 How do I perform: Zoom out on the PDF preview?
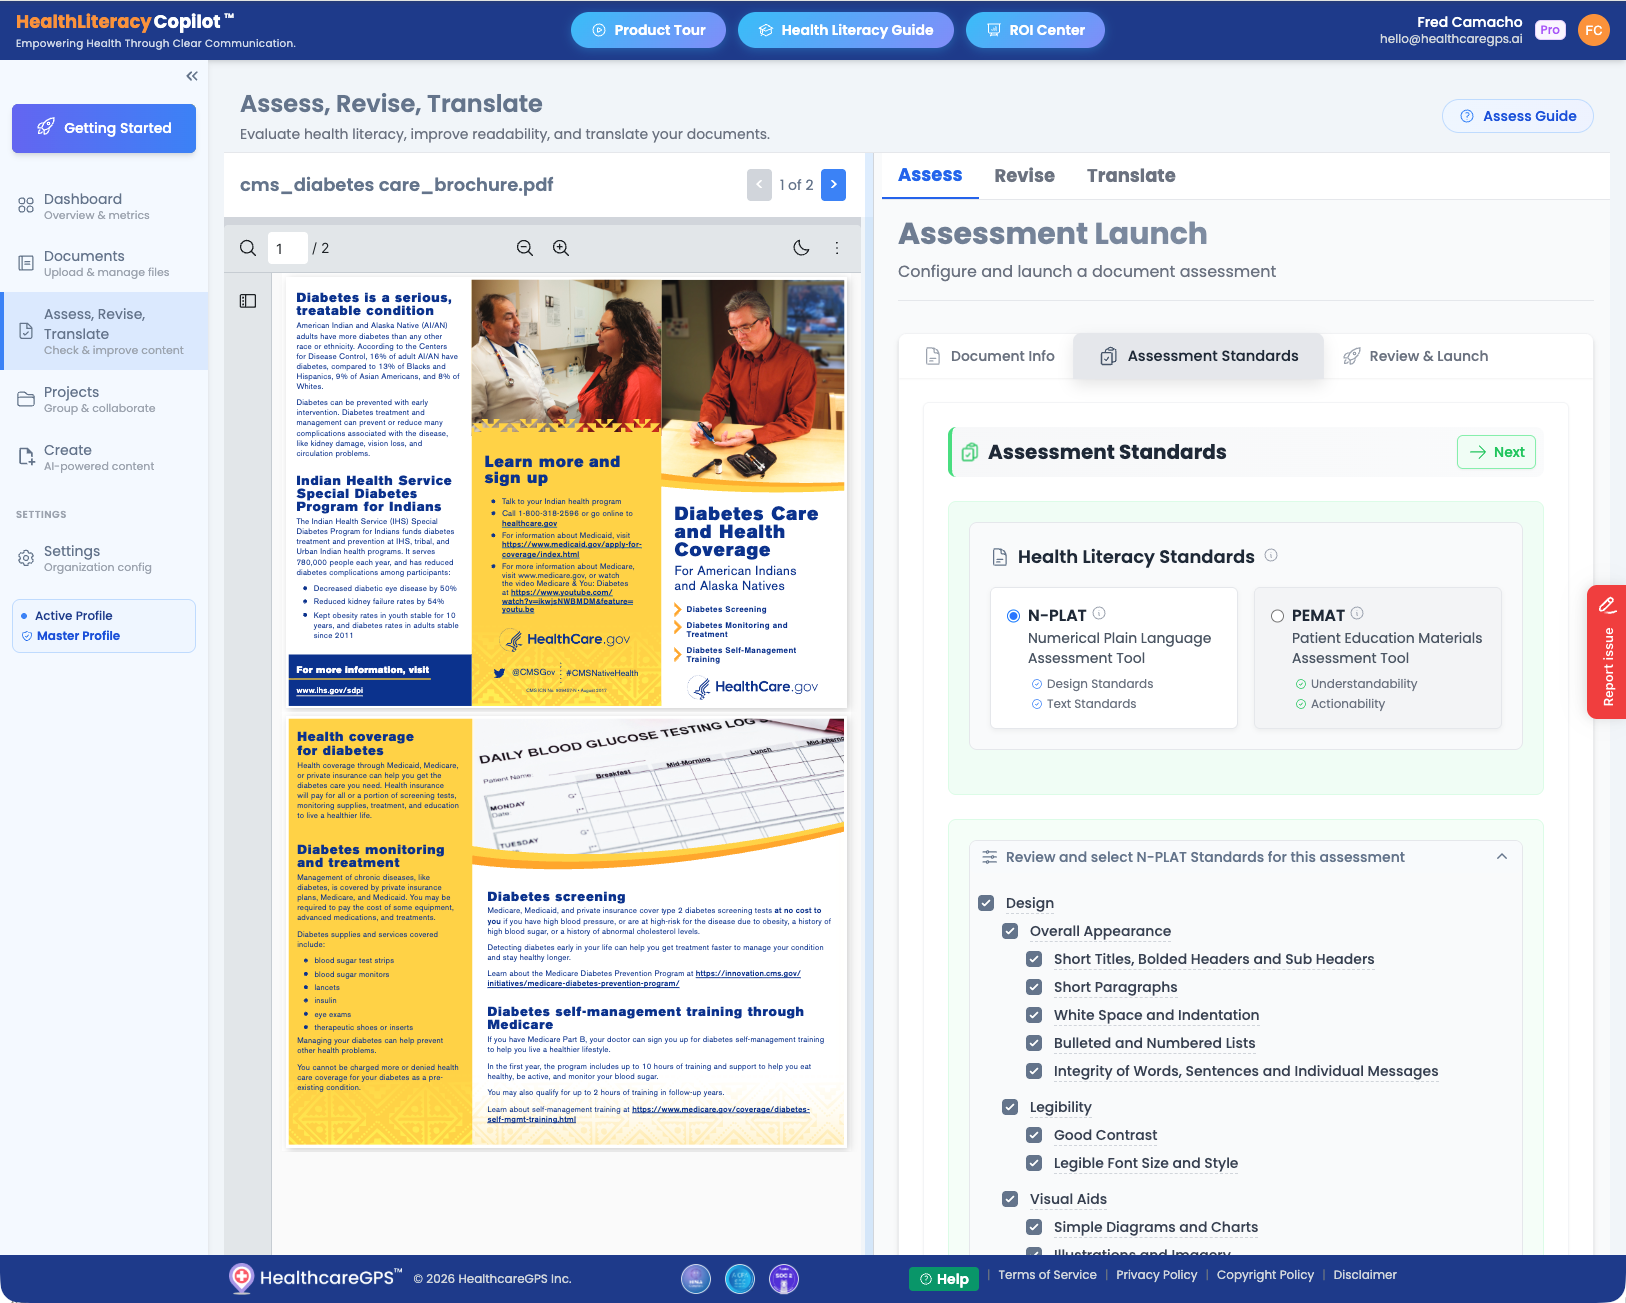tap(524, 247)
